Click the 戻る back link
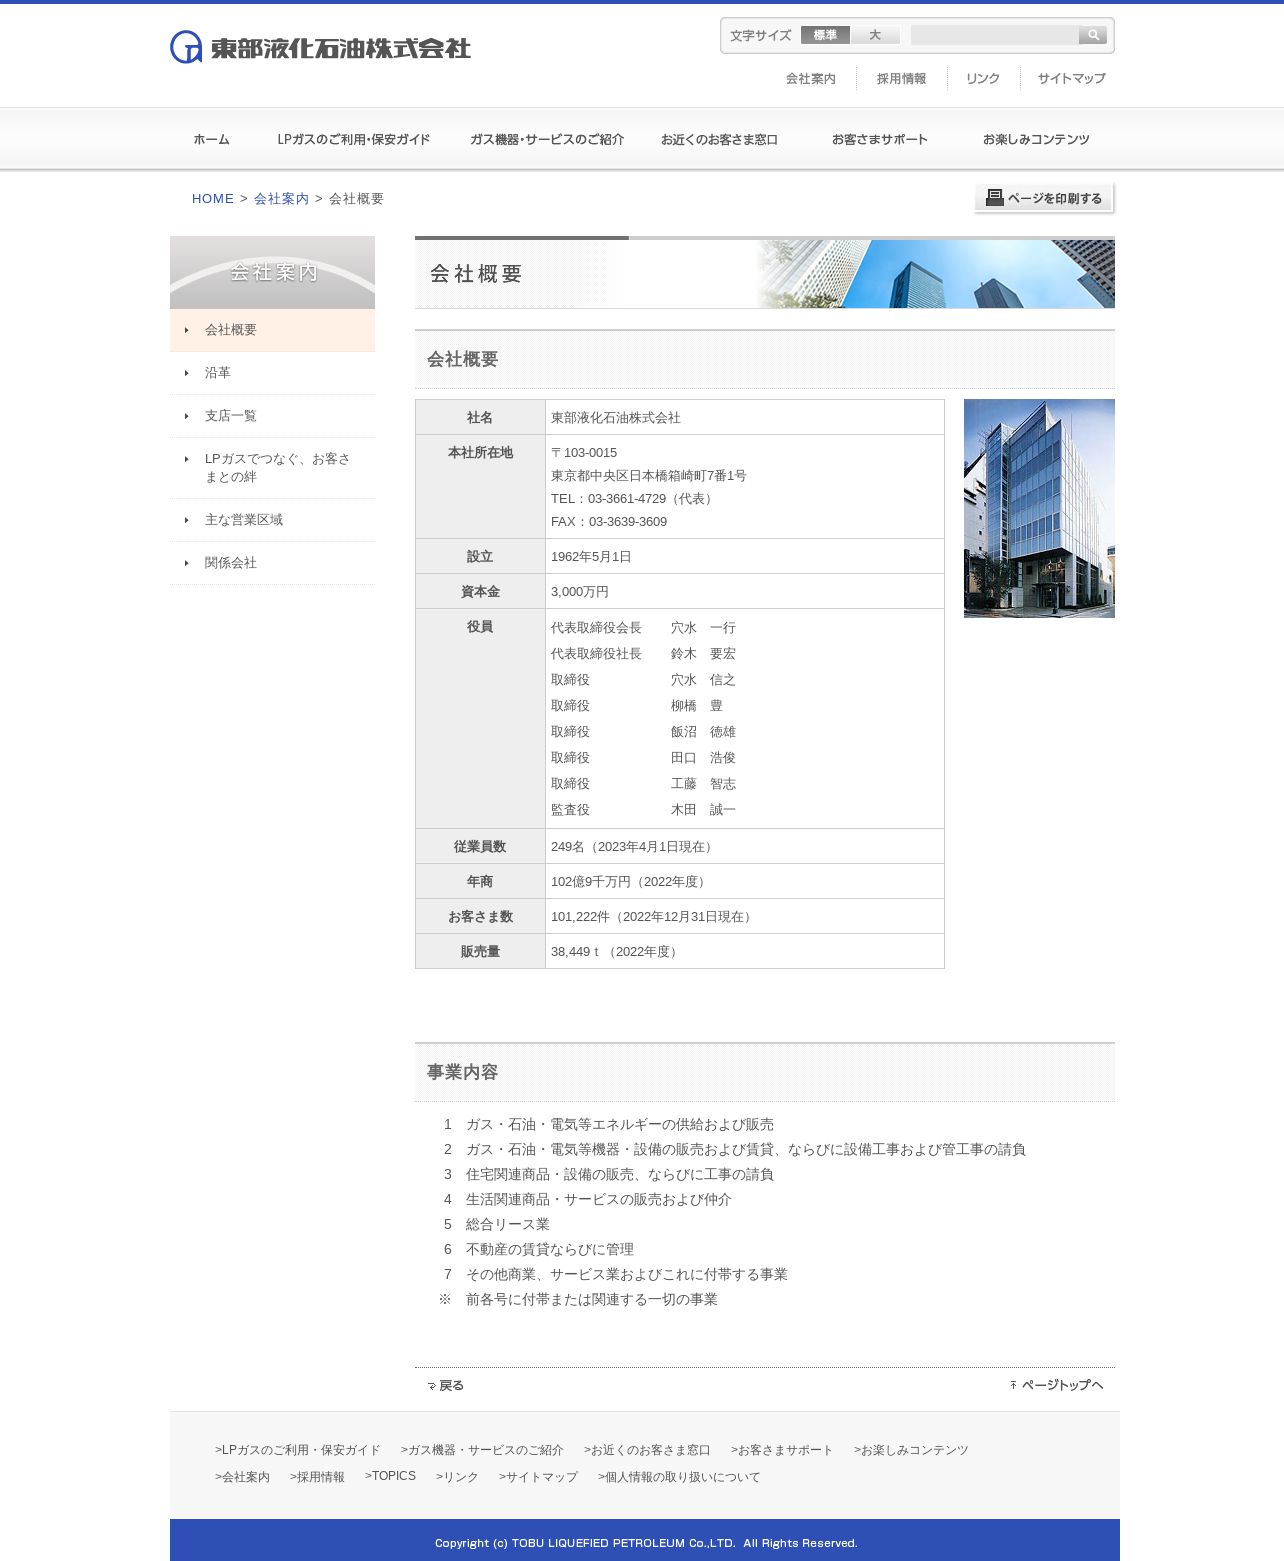 pos(446,1385)
